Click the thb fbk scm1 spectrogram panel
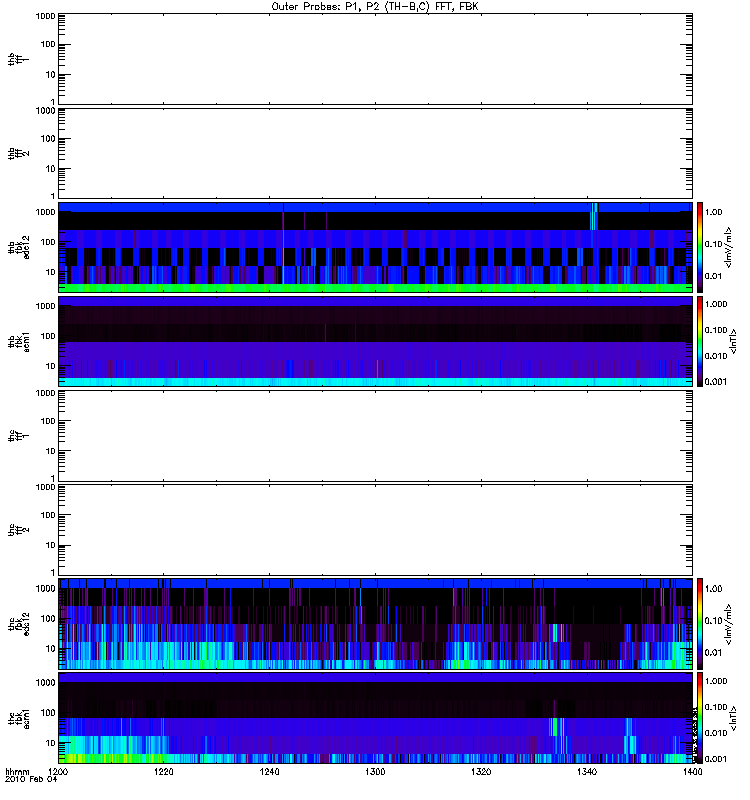 coord(376,341)
